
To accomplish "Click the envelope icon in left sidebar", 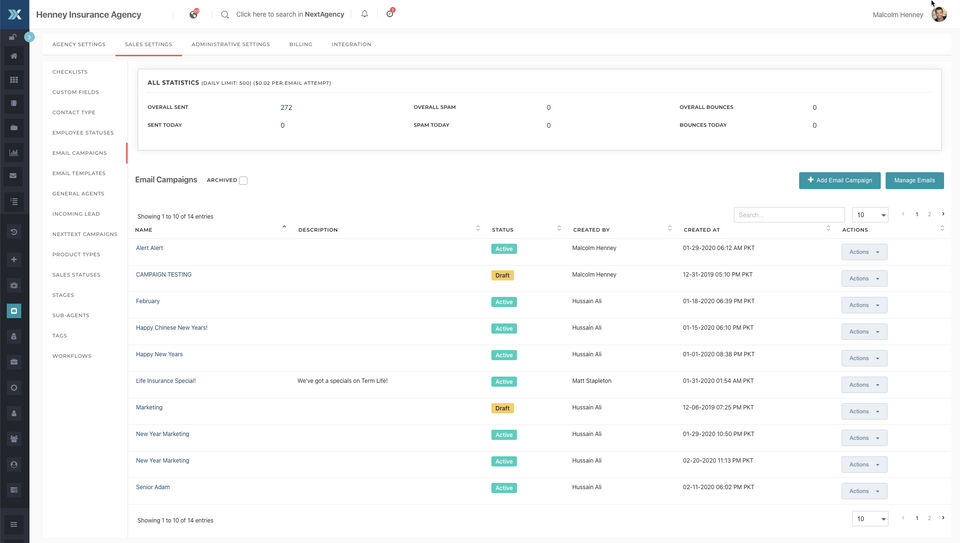I will 14,177.
